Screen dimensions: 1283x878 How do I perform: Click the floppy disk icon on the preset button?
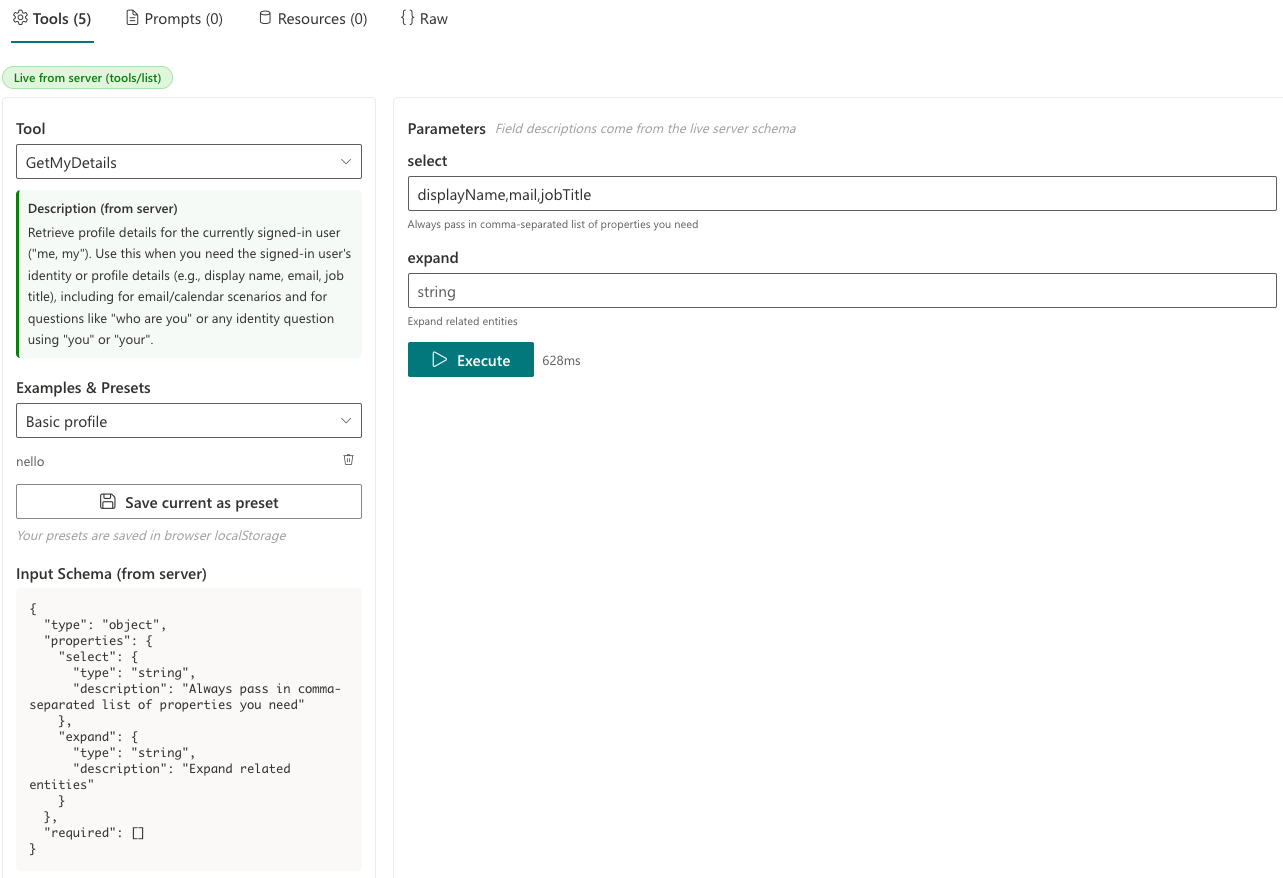click(108, 501)
